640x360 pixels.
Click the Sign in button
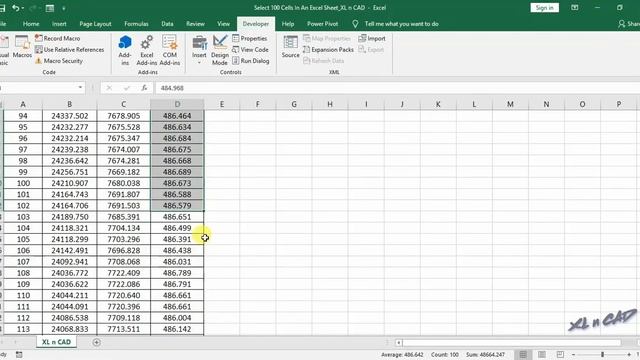pyautogui.click(x=544, y=8)
